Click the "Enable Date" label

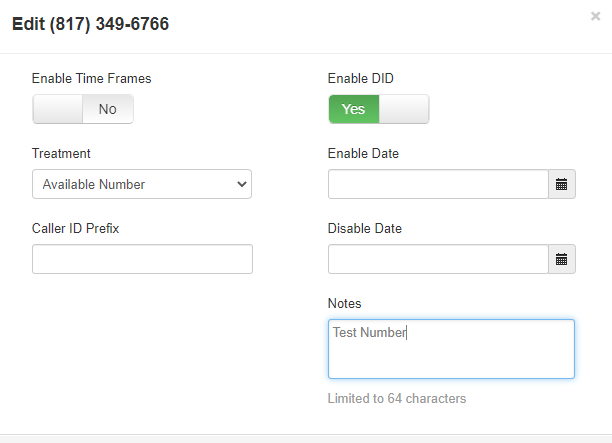[x=363, y=153]
